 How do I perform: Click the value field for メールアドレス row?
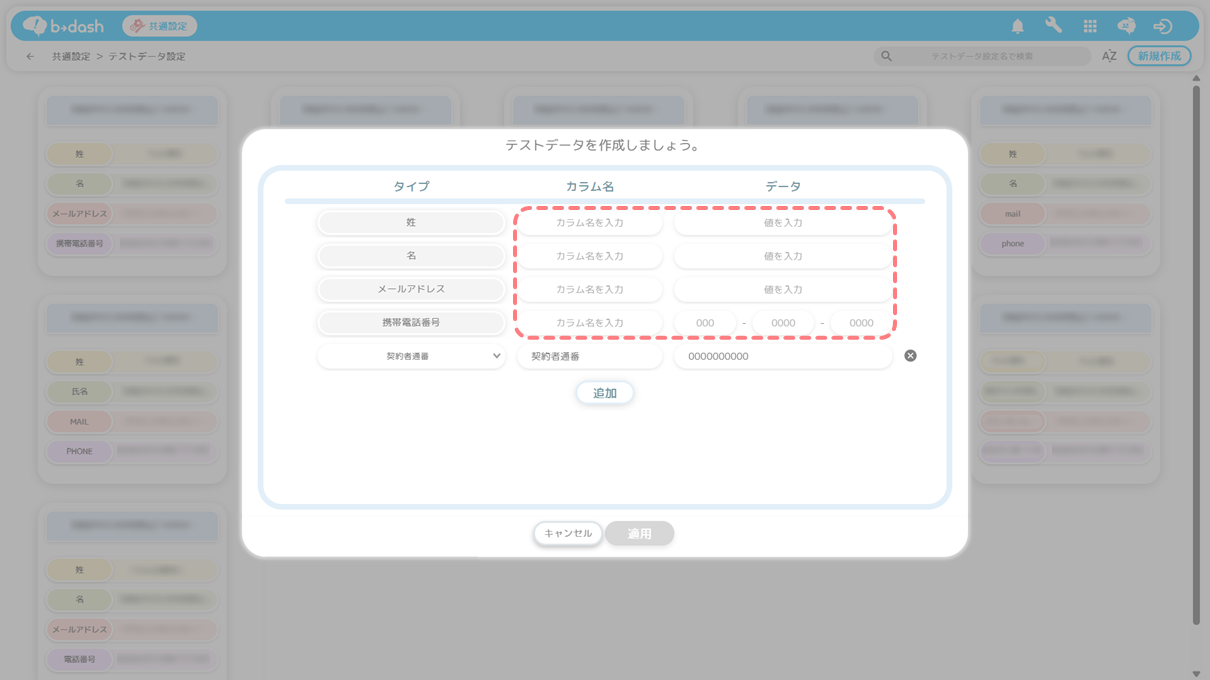[782, 290]
